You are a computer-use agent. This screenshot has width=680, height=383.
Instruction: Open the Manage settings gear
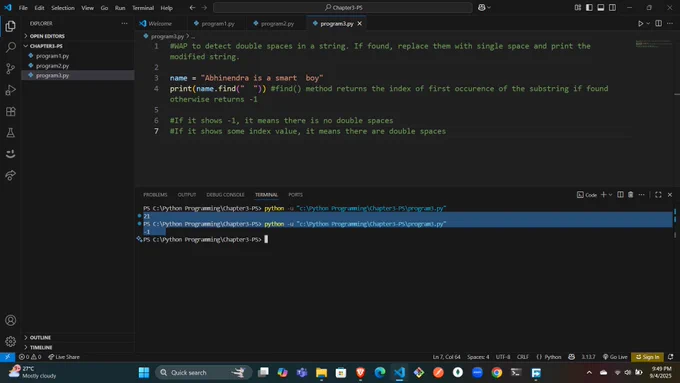coord(10,341)
